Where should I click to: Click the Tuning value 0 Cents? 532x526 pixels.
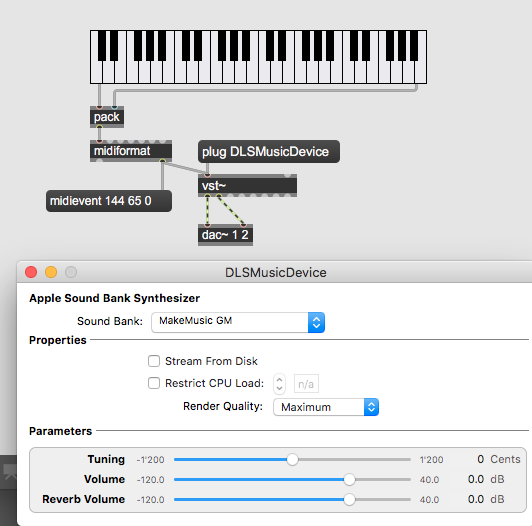point(498,459)
